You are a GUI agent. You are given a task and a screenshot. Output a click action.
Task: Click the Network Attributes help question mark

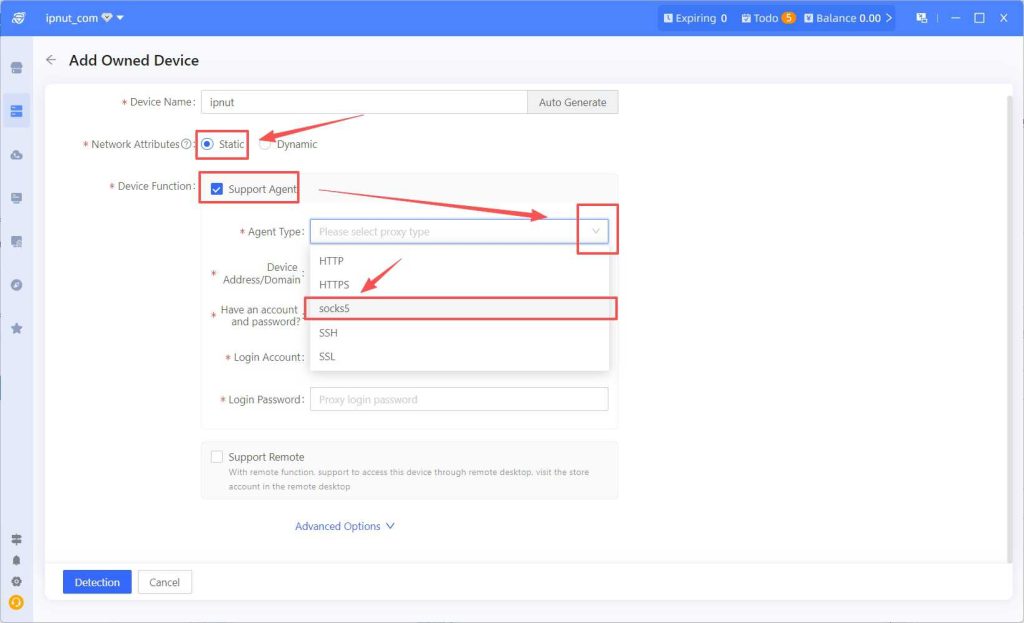click(186, 144)
